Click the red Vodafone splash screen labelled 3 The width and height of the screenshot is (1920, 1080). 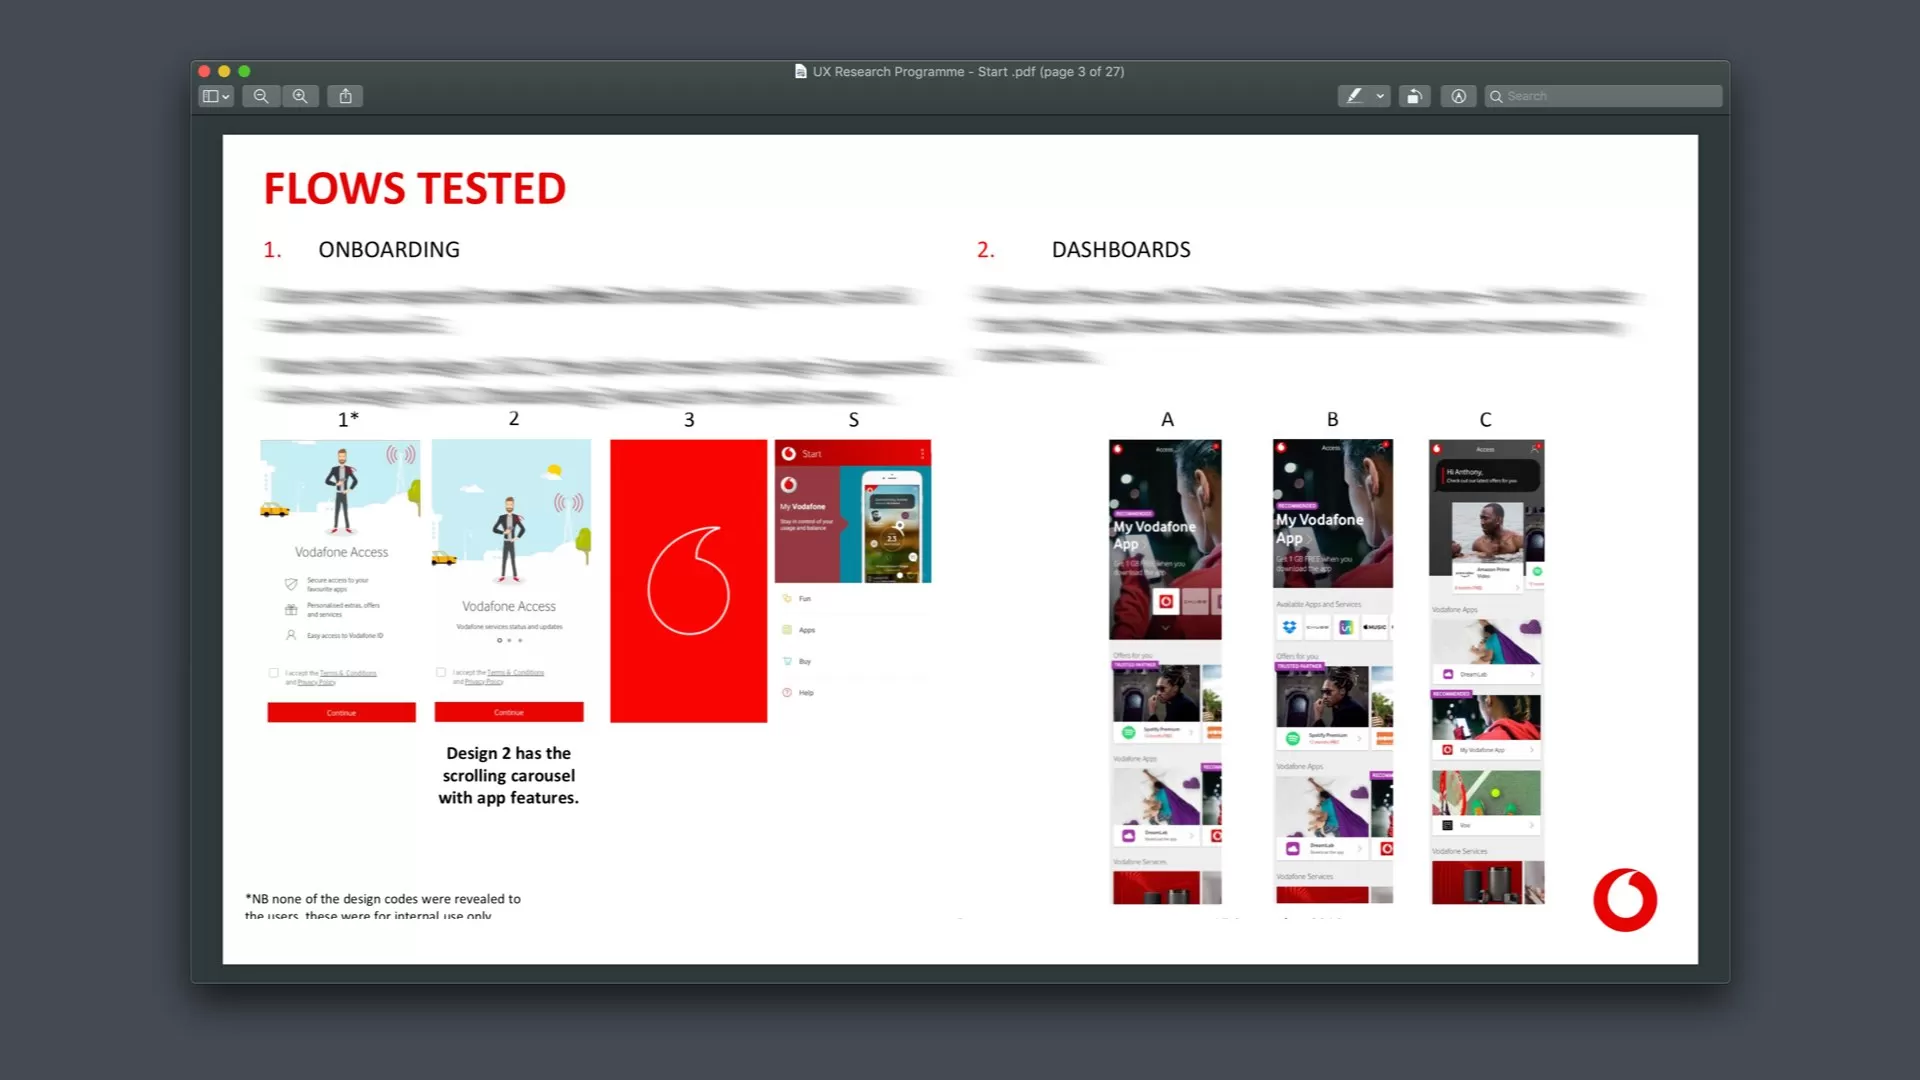tap(688, 580)
